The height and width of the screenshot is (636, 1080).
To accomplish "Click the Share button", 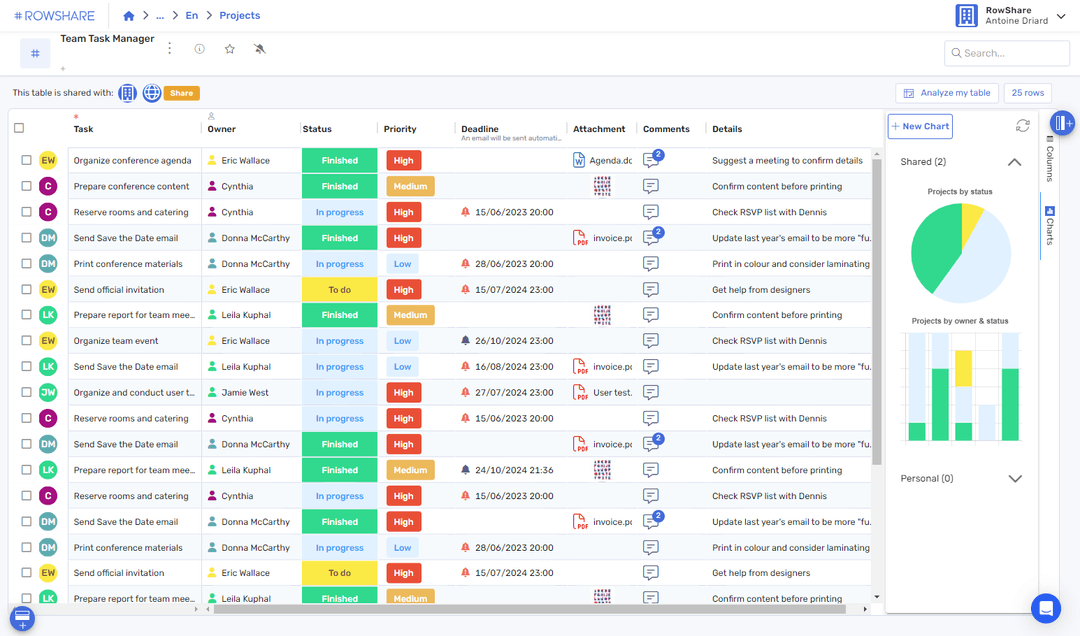I will click(x=181, y=92).
